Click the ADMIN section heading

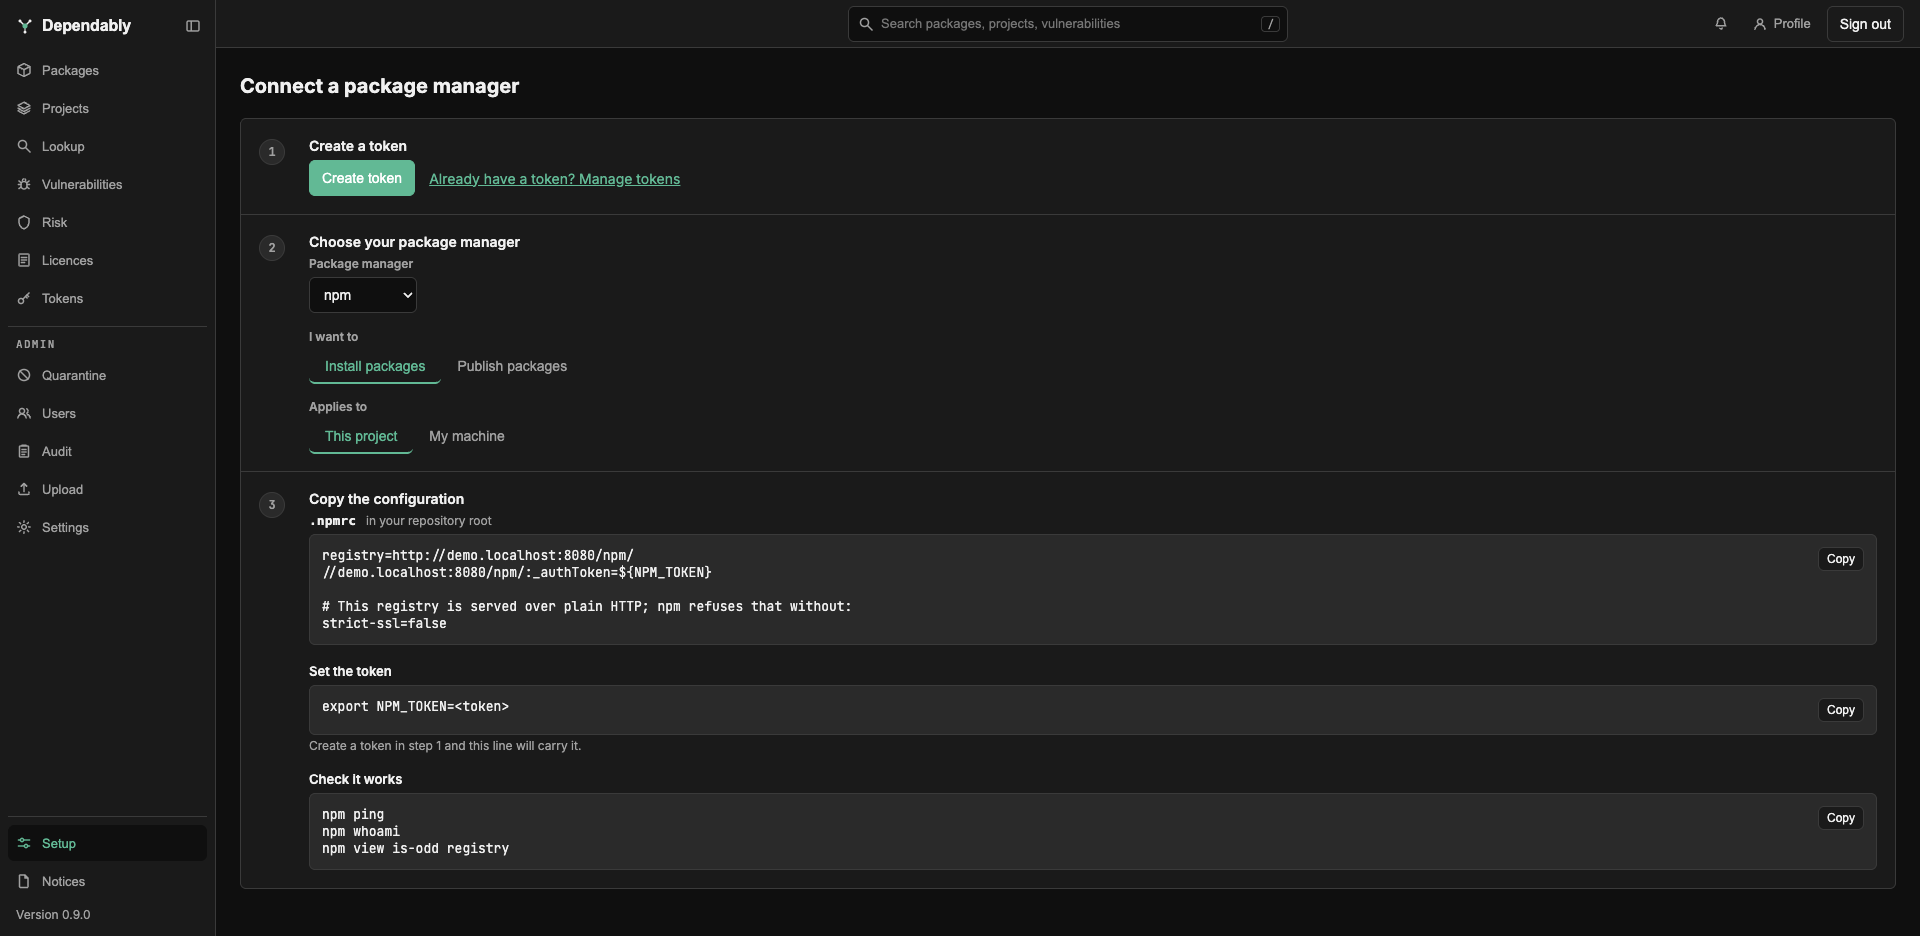pos(36,344)
